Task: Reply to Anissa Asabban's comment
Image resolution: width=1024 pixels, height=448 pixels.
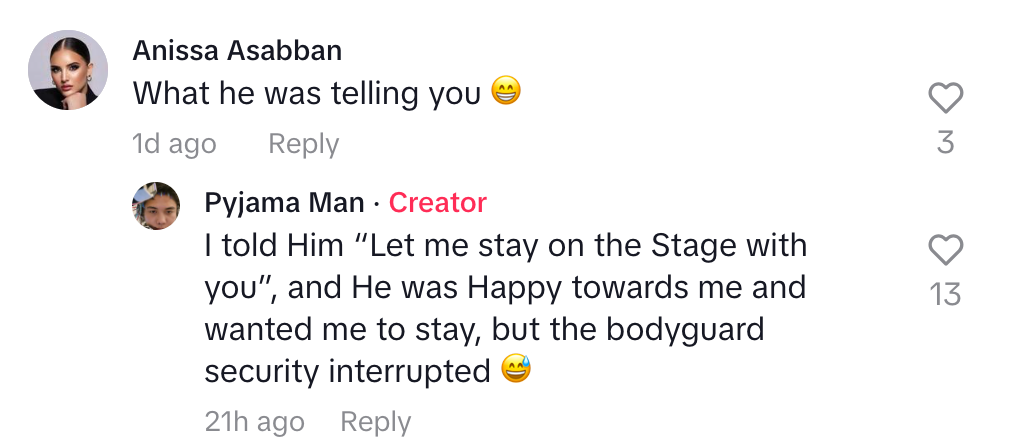Action: coord(303,144)
